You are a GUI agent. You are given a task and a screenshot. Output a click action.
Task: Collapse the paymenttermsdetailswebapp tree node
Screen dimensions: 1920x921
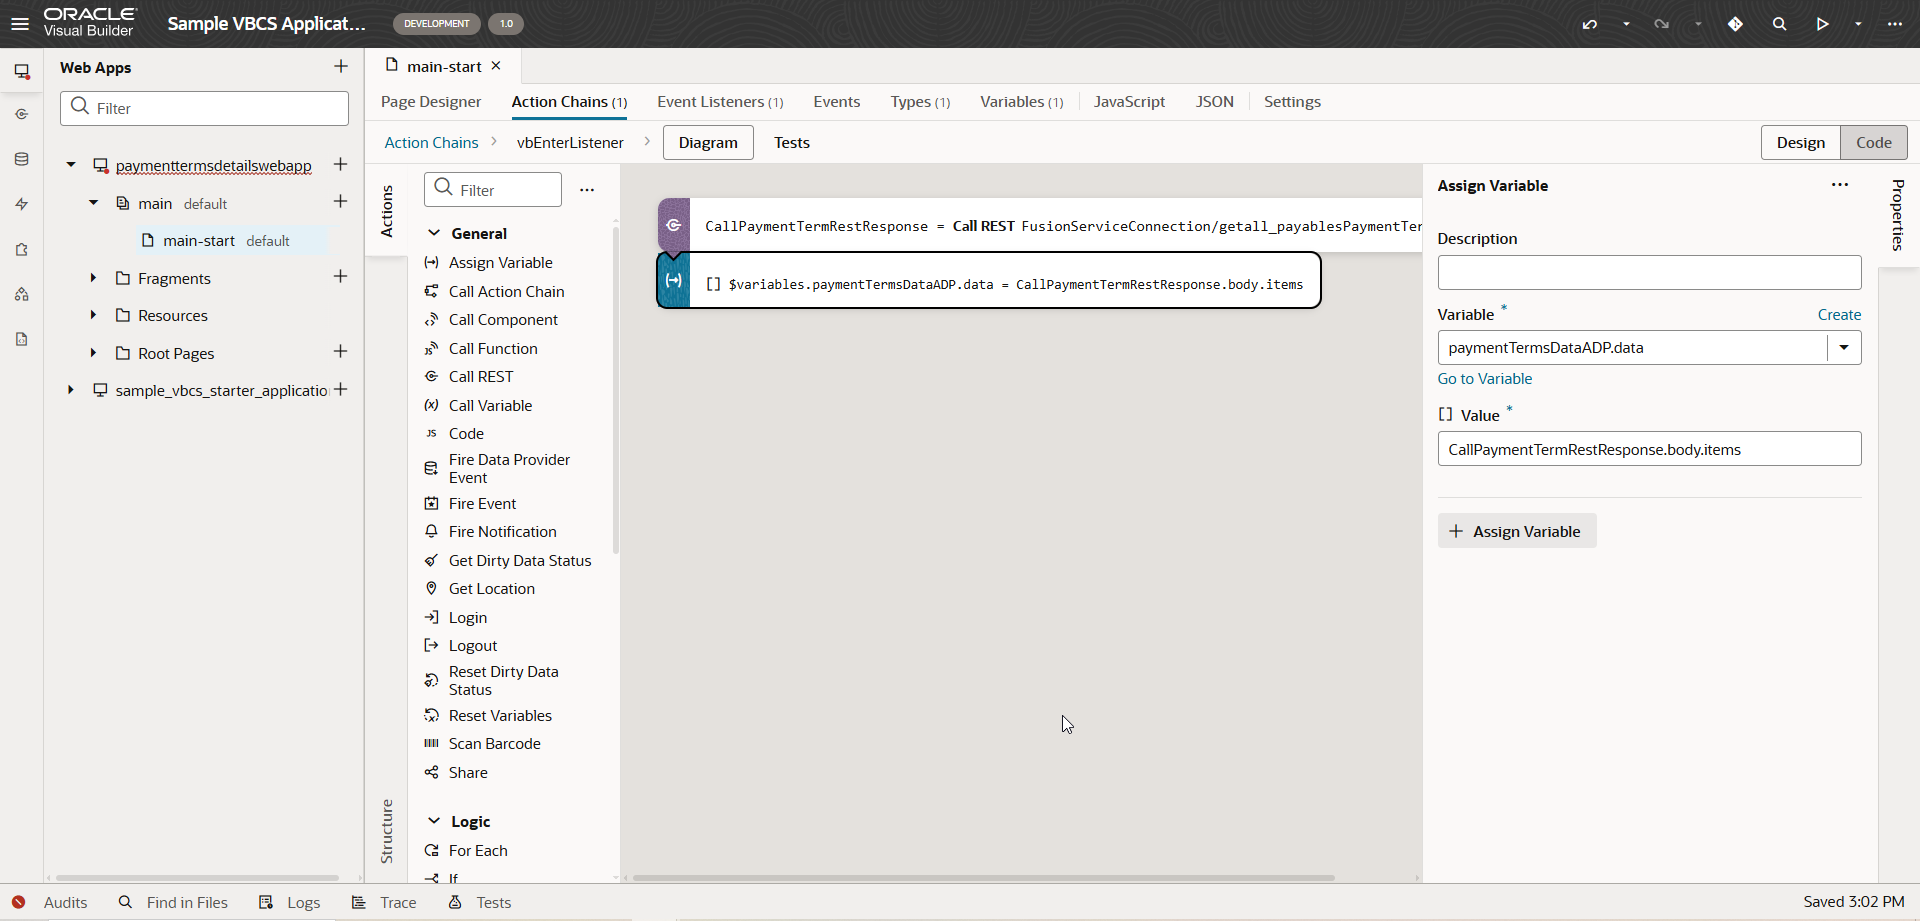point(71,165)
